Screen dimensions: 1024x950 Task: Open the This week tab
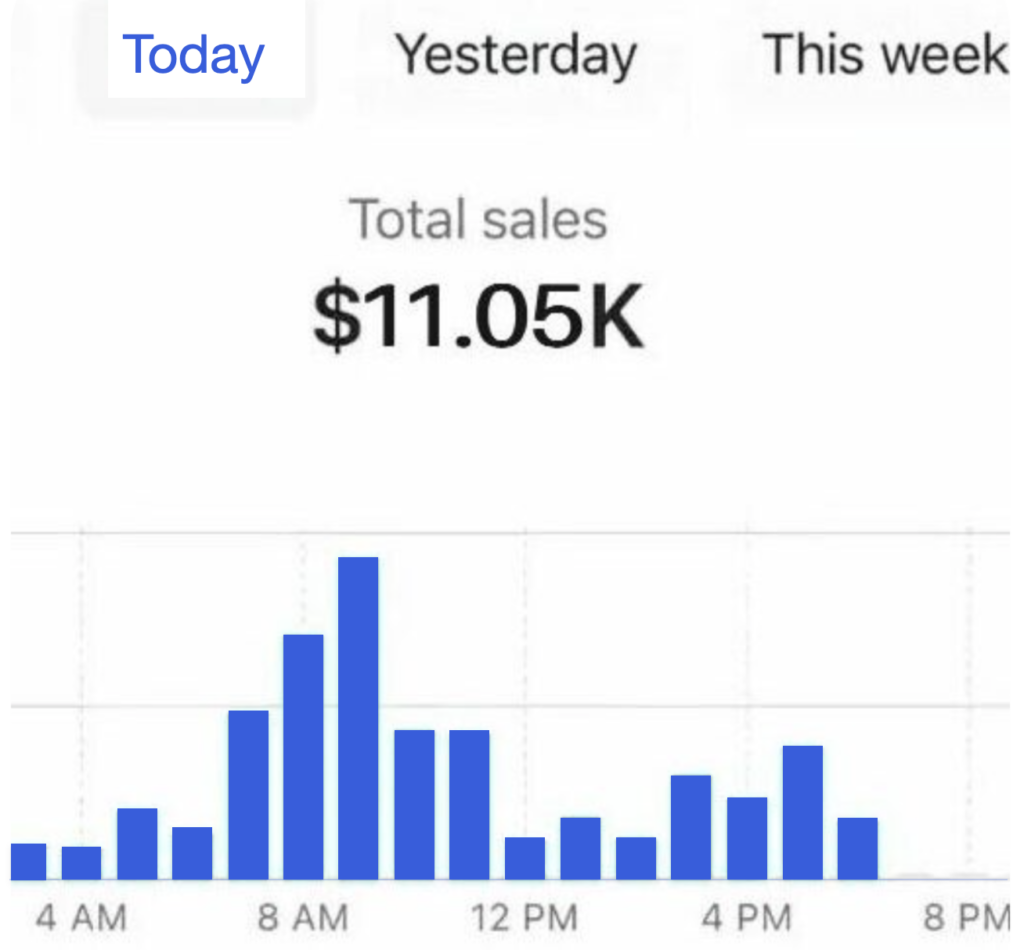(x=886, y=54)
